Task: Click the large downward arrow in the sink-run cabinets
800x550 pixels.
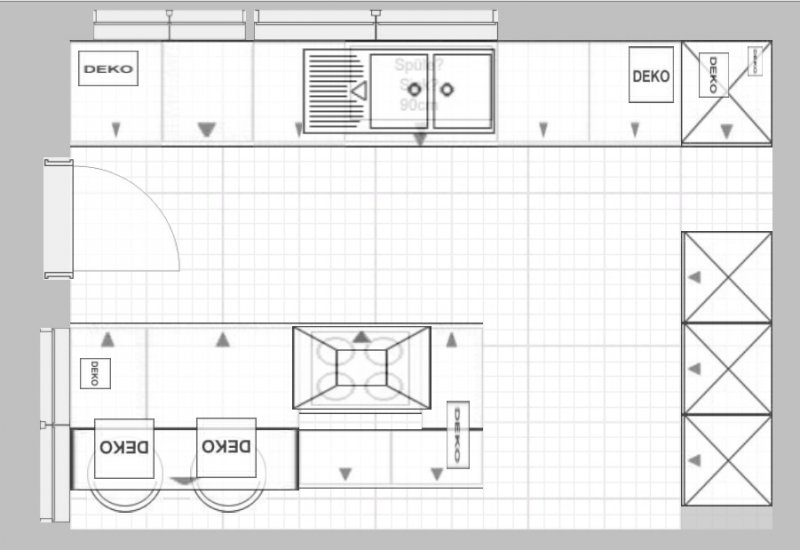Action: pyautogui.click(x=207, y=129)
